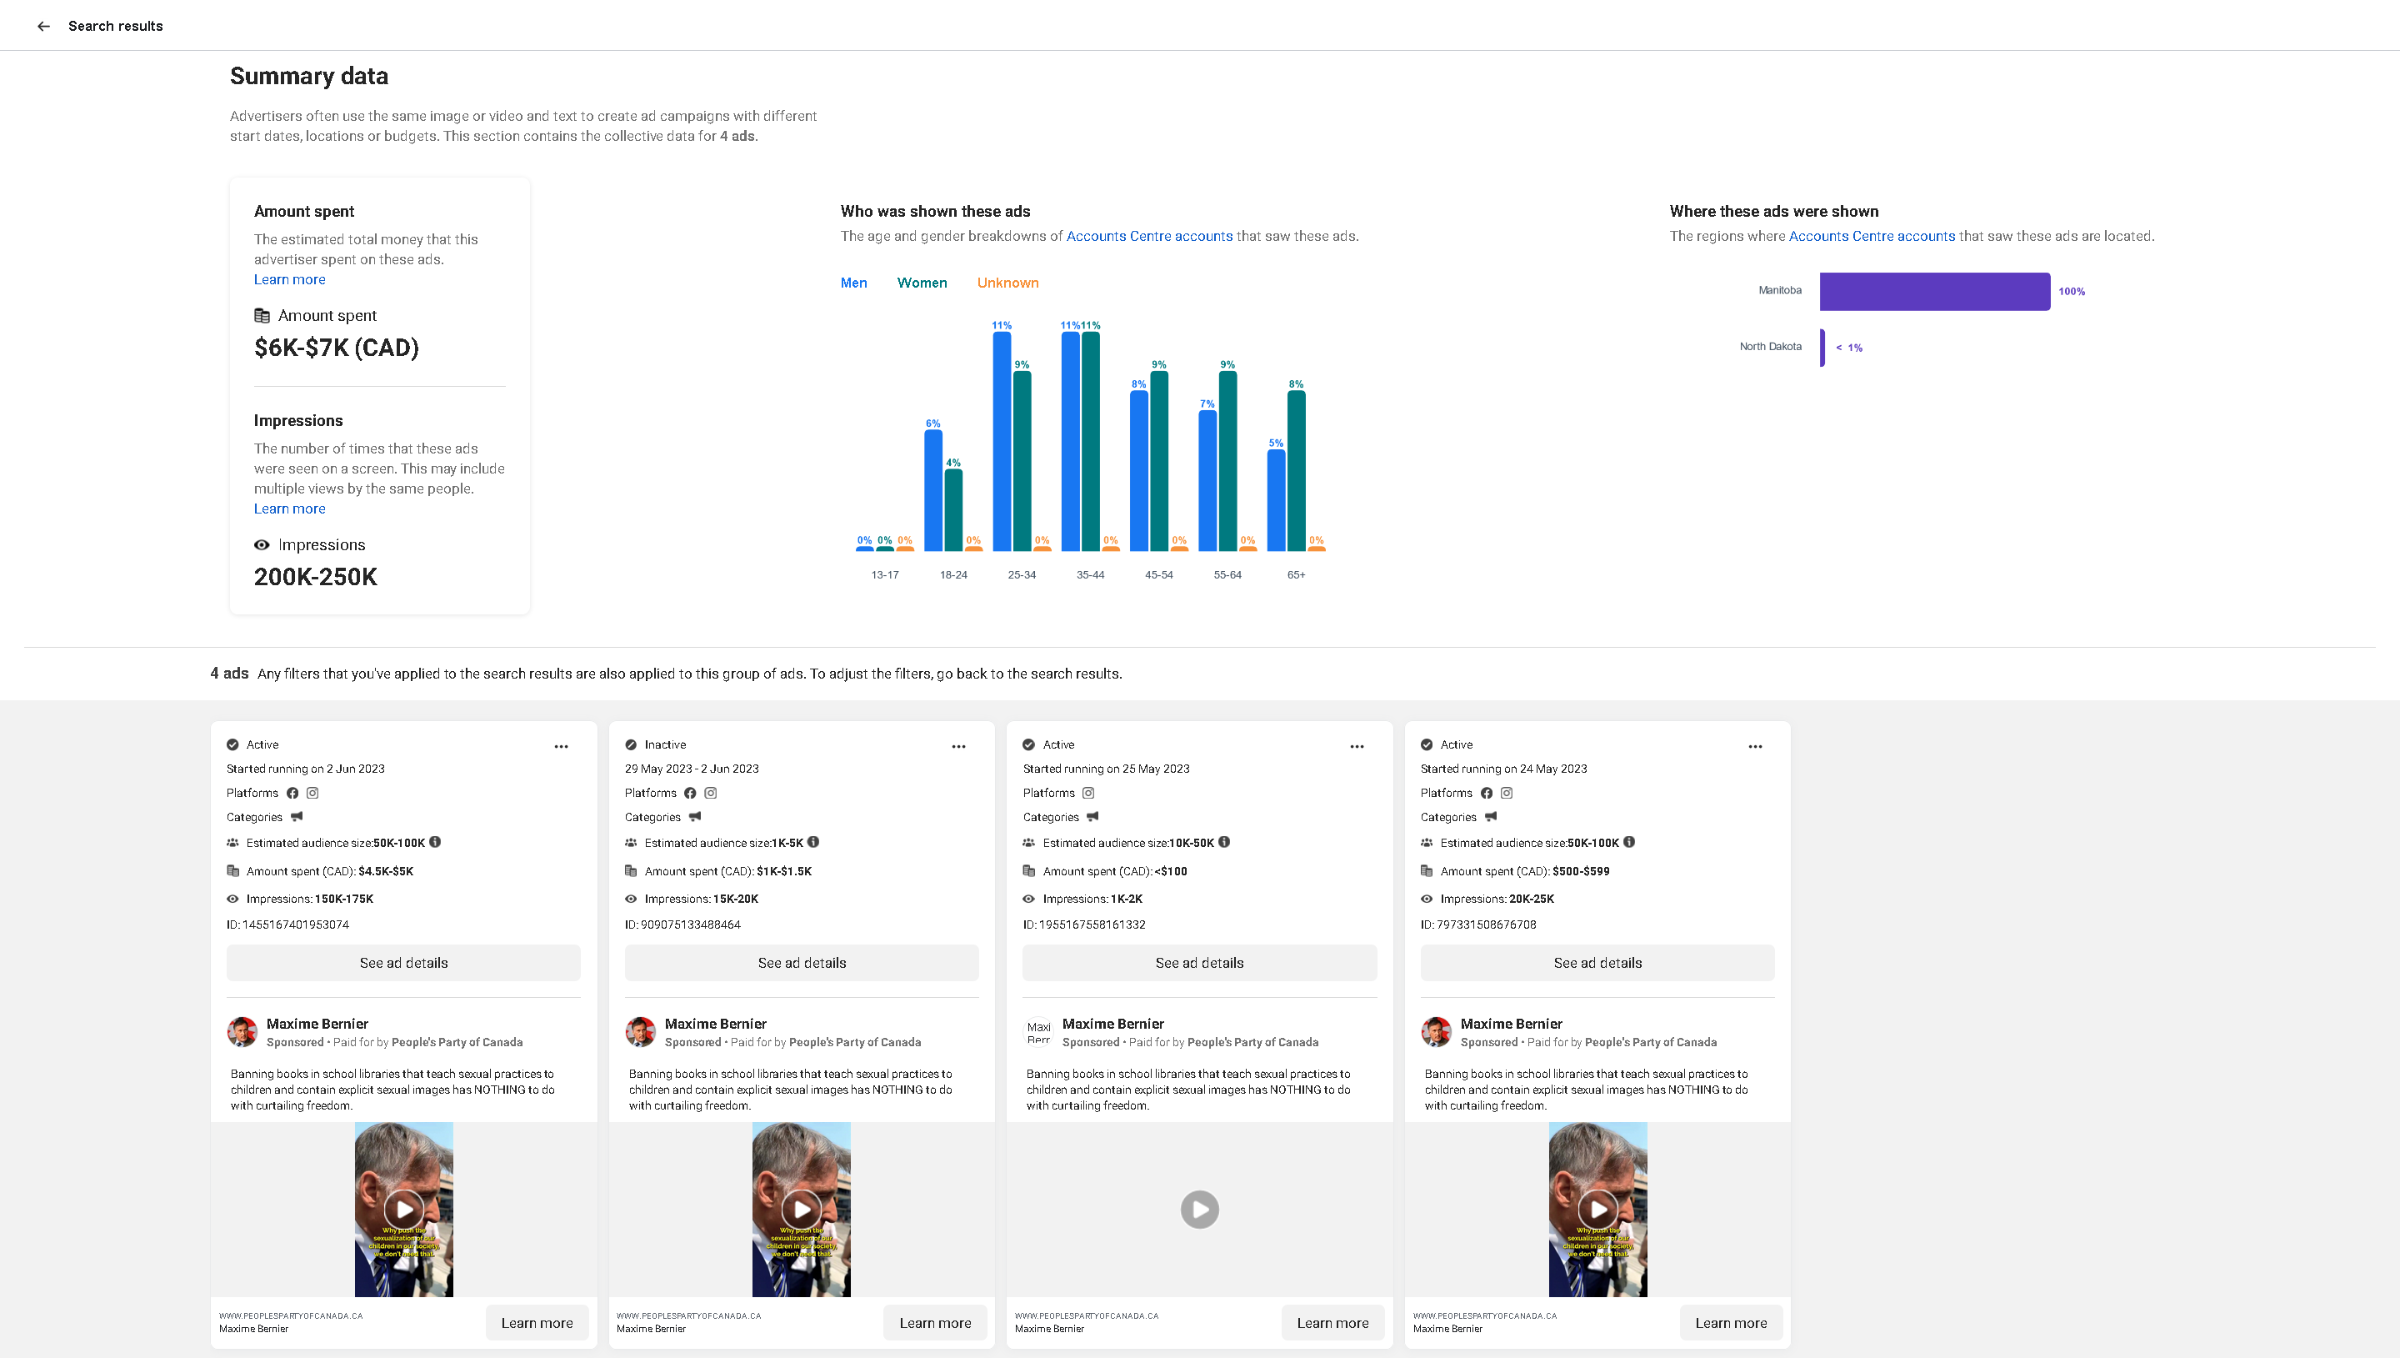Click the info icon beside audience size 10K-50K
This screenshot has height=1358, width=2400.
(x=1225, y=842)
